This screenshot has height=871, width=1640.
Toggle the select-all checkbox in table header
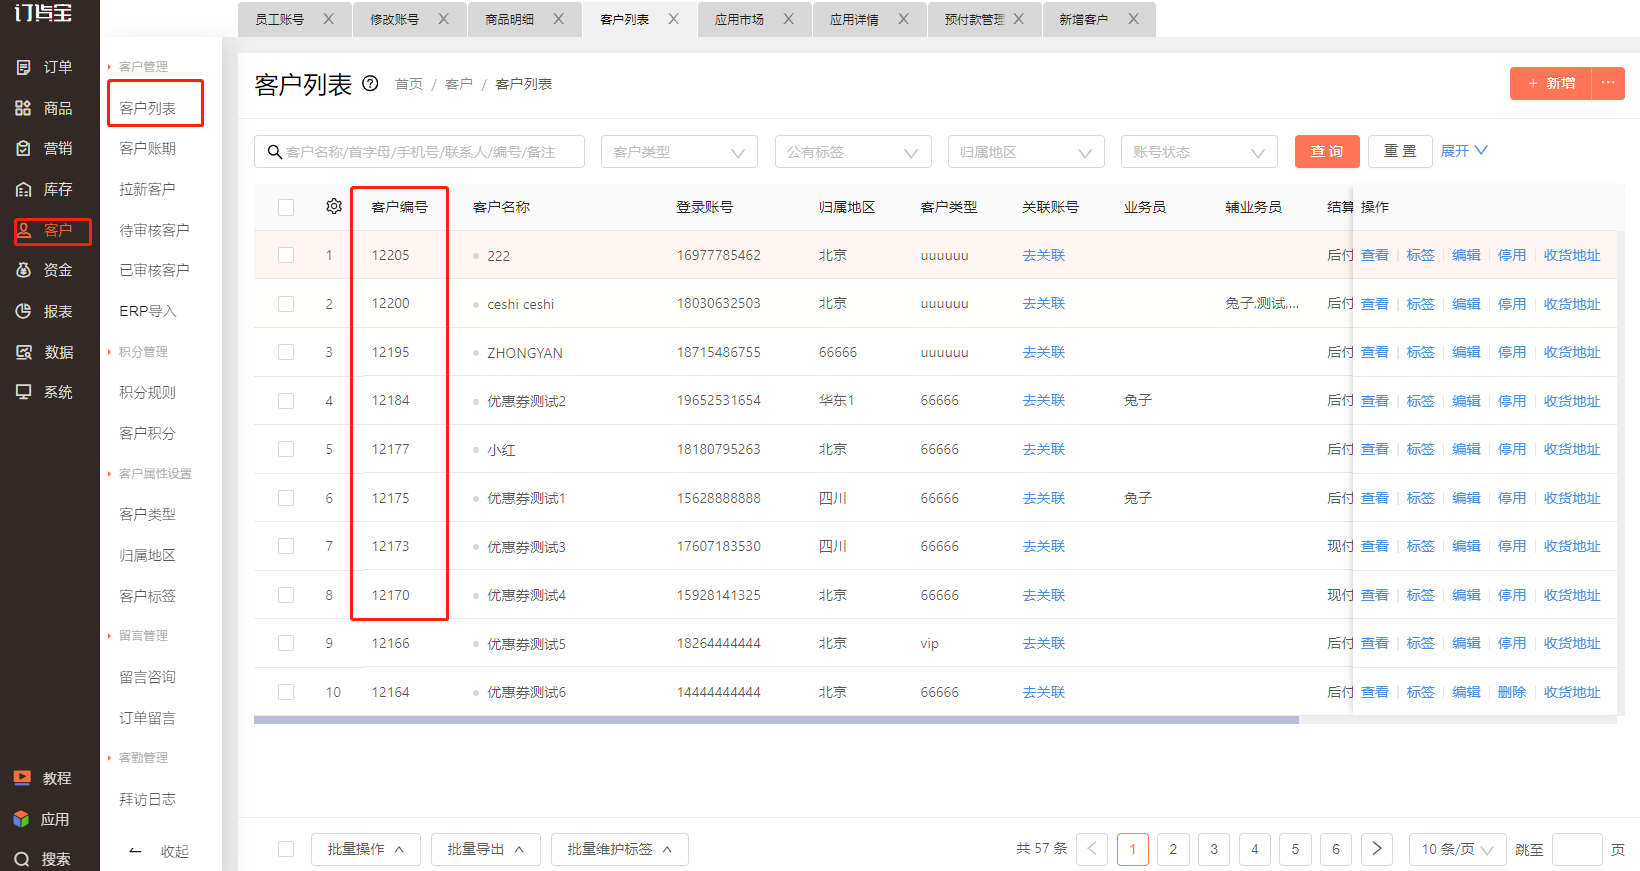[x=286, y=207]
